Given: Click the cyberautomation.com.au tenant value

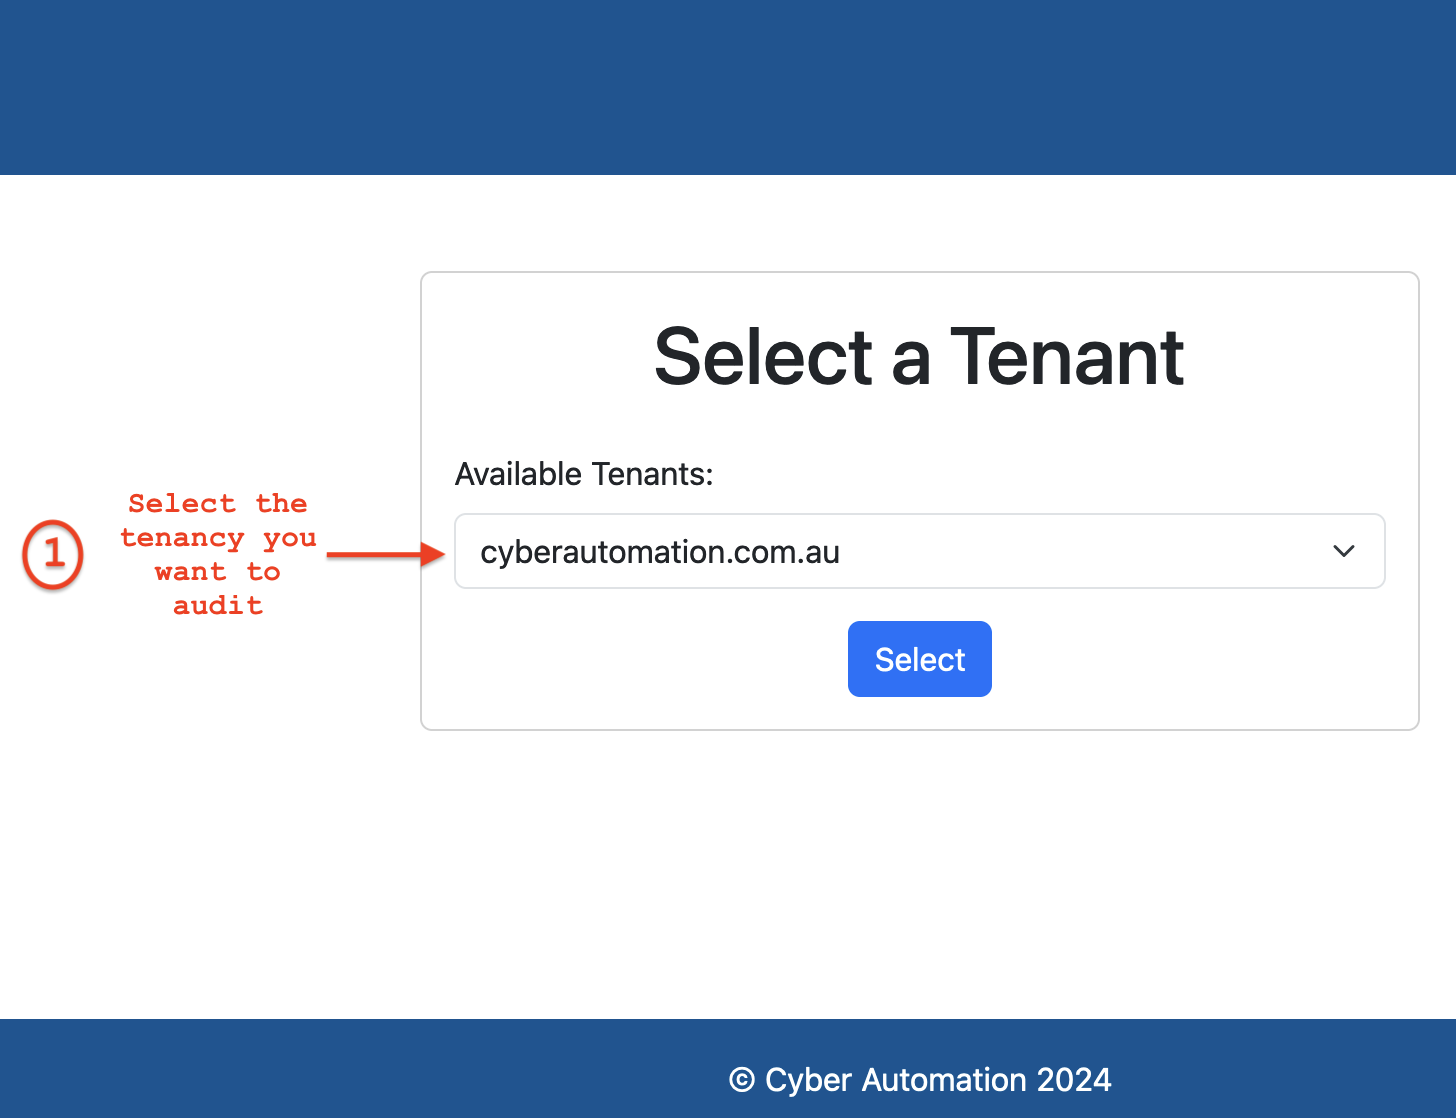Looking at the screenshot, I should 660,552.
